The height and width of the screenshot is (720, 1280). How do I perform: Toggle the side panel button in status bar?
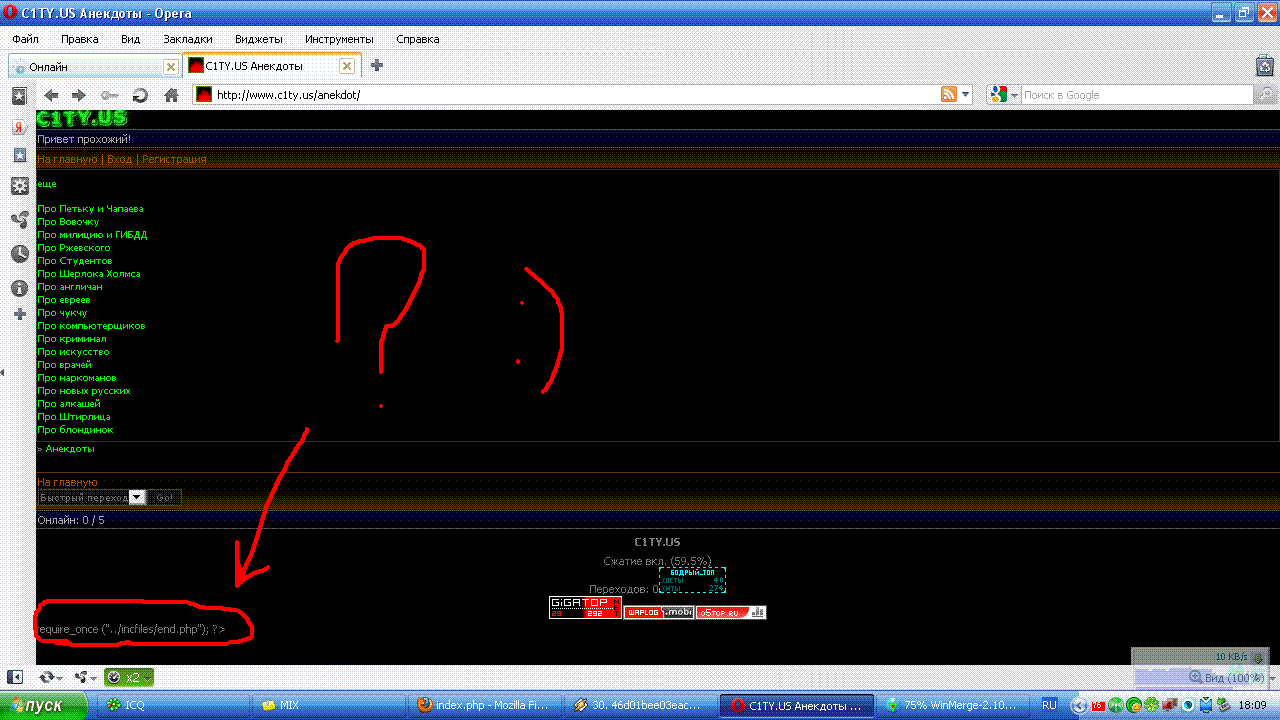tap(16, 677)
